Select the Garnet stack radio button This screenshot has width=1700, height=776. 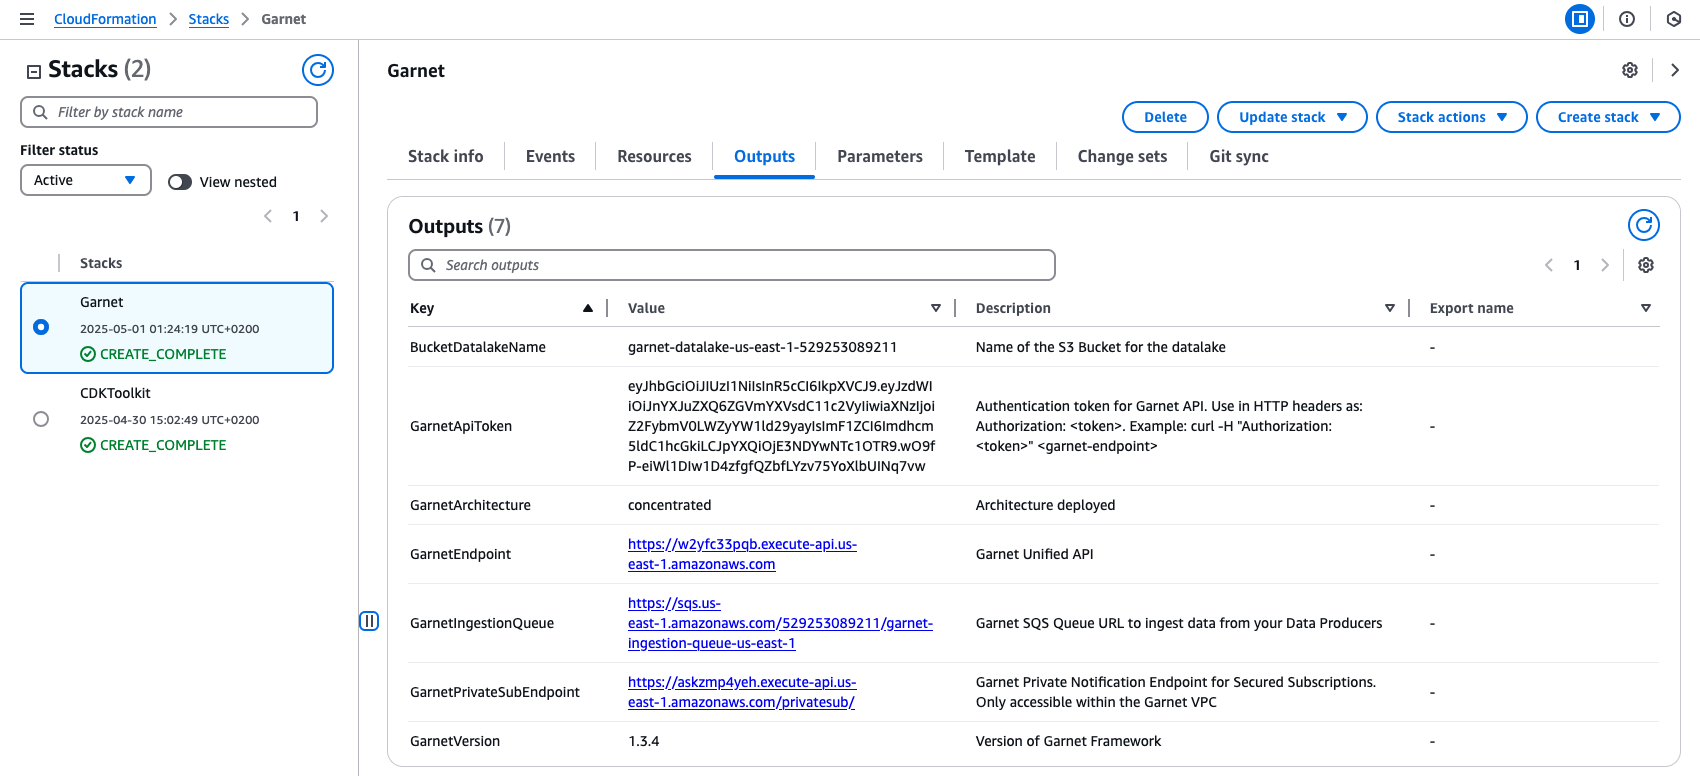(41, 327)
